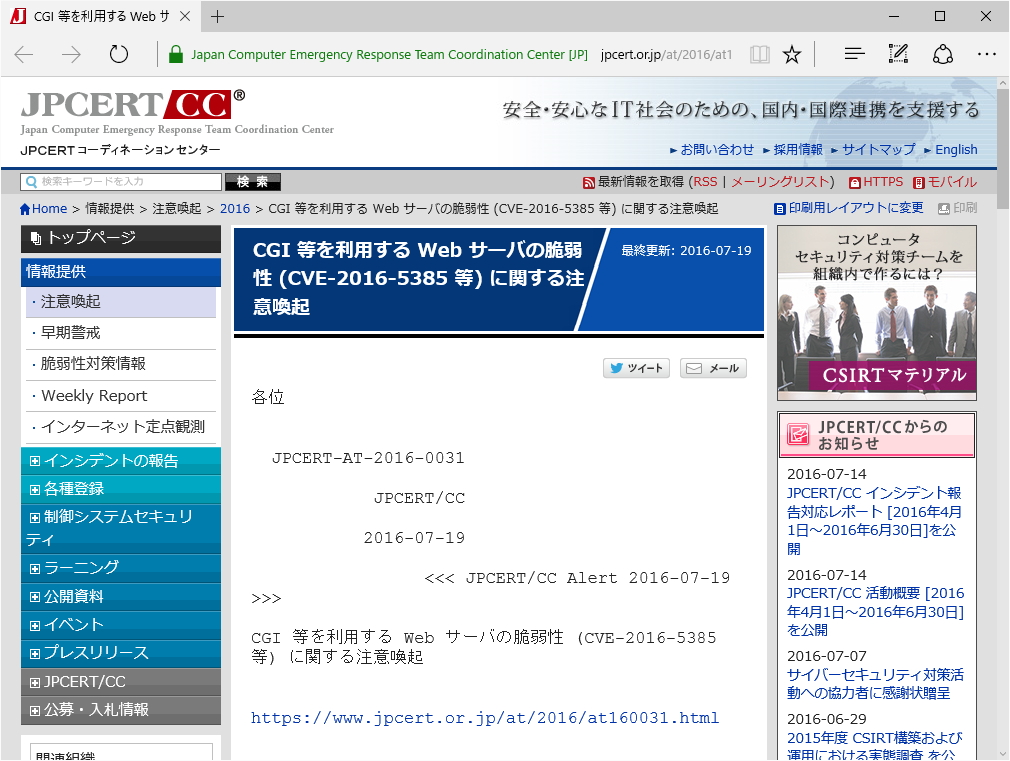The image size is (1010, 761).
Task: Share the alert with the ツイート button
Action: (636, 368)
